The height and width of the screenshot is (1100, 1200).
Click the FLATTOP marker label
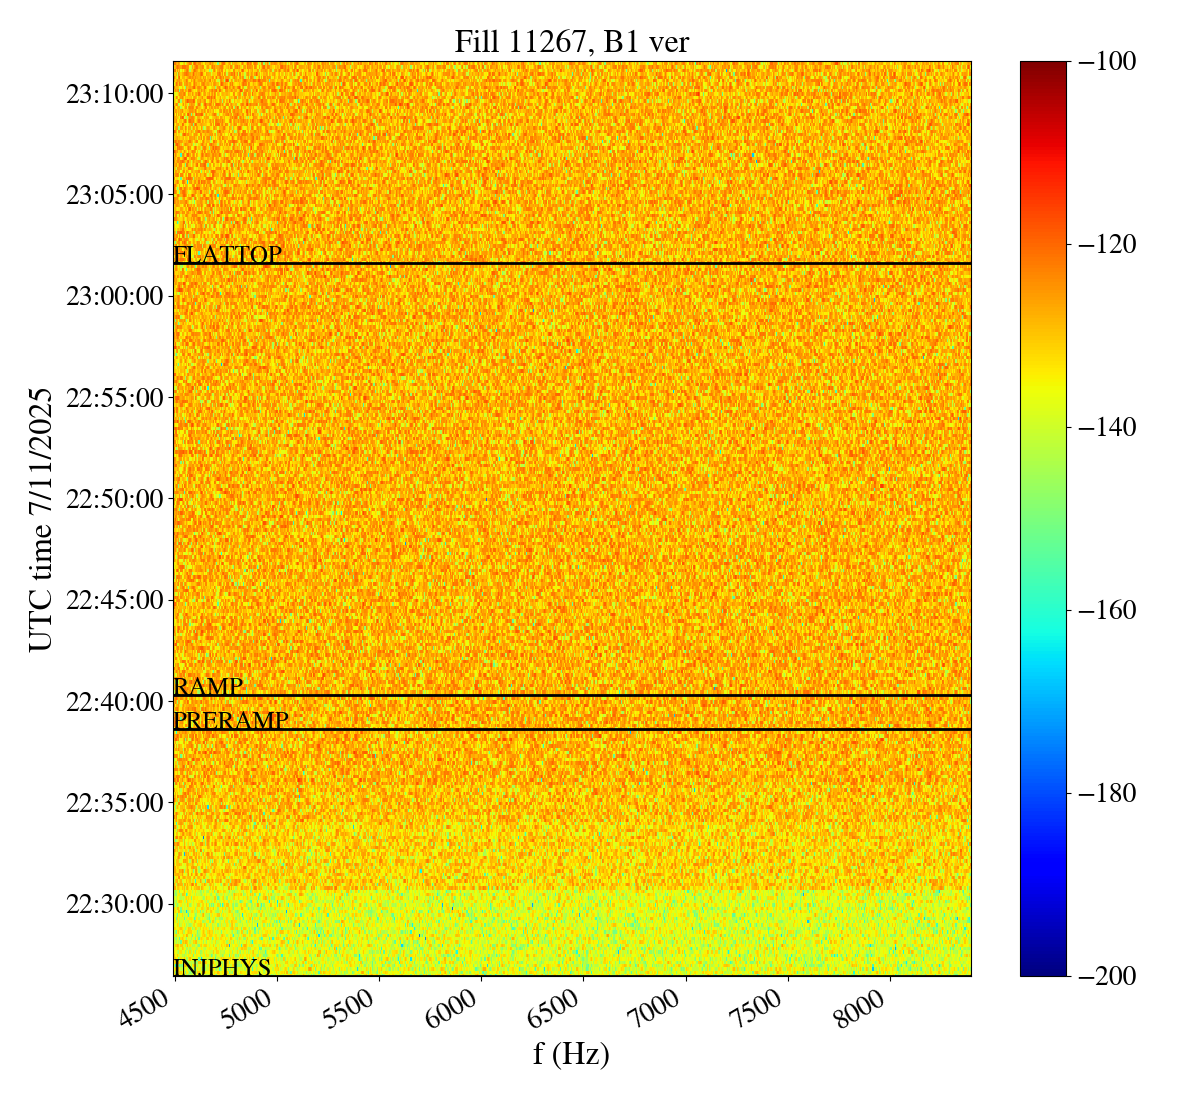coord(227,254)
